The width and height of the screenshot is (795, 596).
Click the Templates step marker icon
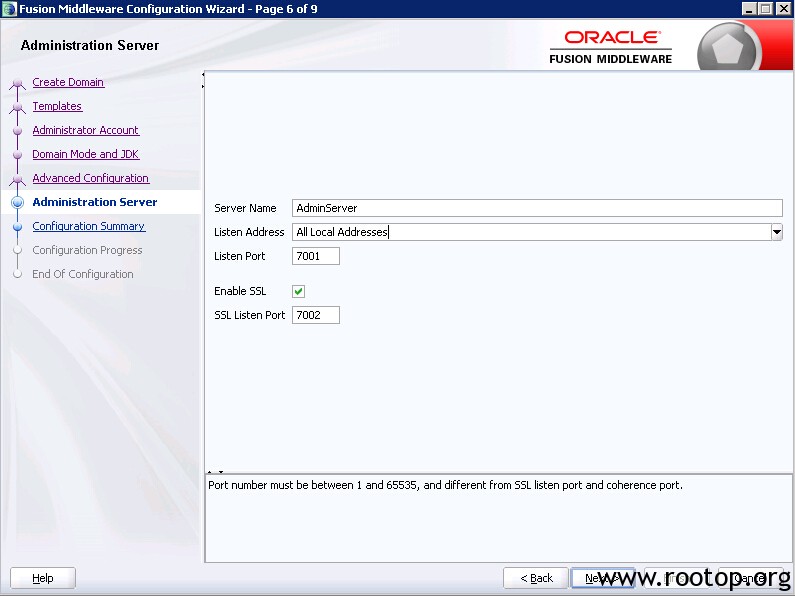(x=18, y=107)
